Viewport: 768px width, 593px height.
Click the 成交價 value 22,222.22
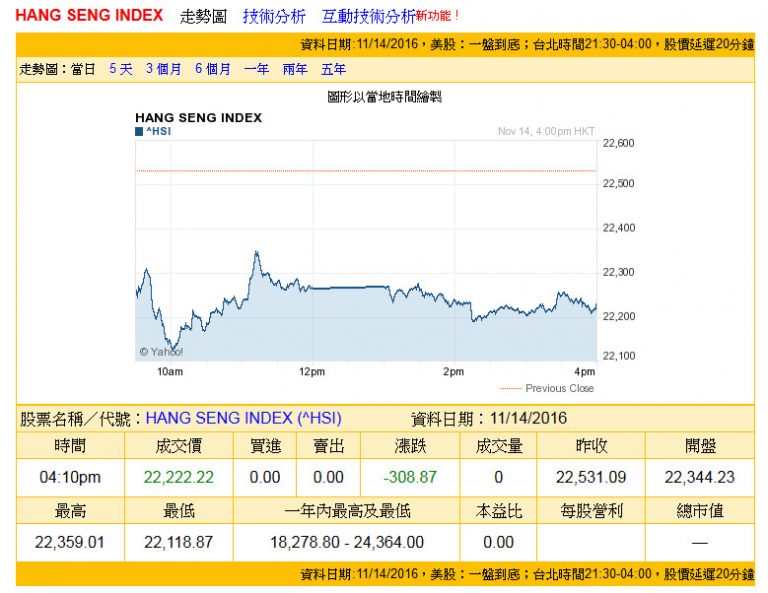[x=179, y=477]
